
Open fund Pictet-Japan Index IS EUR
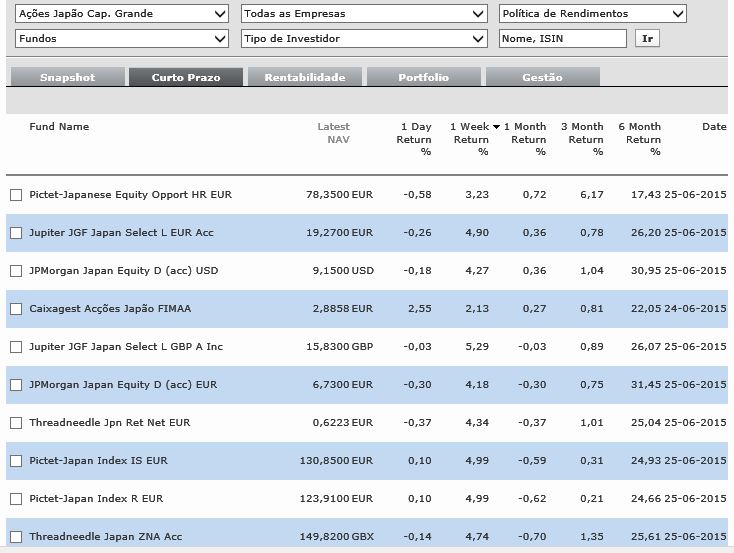98,461
